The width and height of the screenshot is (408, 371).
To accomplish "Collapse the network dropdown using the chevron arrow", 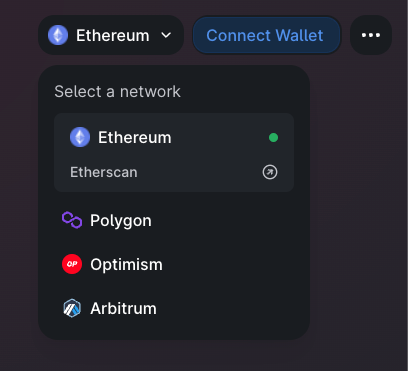I will tap(166, 35).
